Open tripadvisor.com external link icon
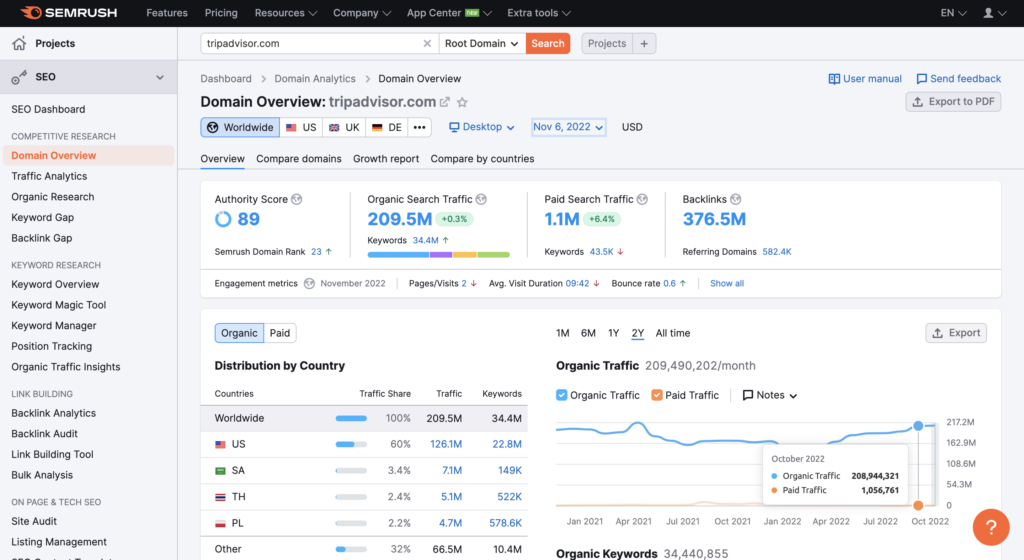The height and width of the screenshot is (560, 1024). [445, 102]
